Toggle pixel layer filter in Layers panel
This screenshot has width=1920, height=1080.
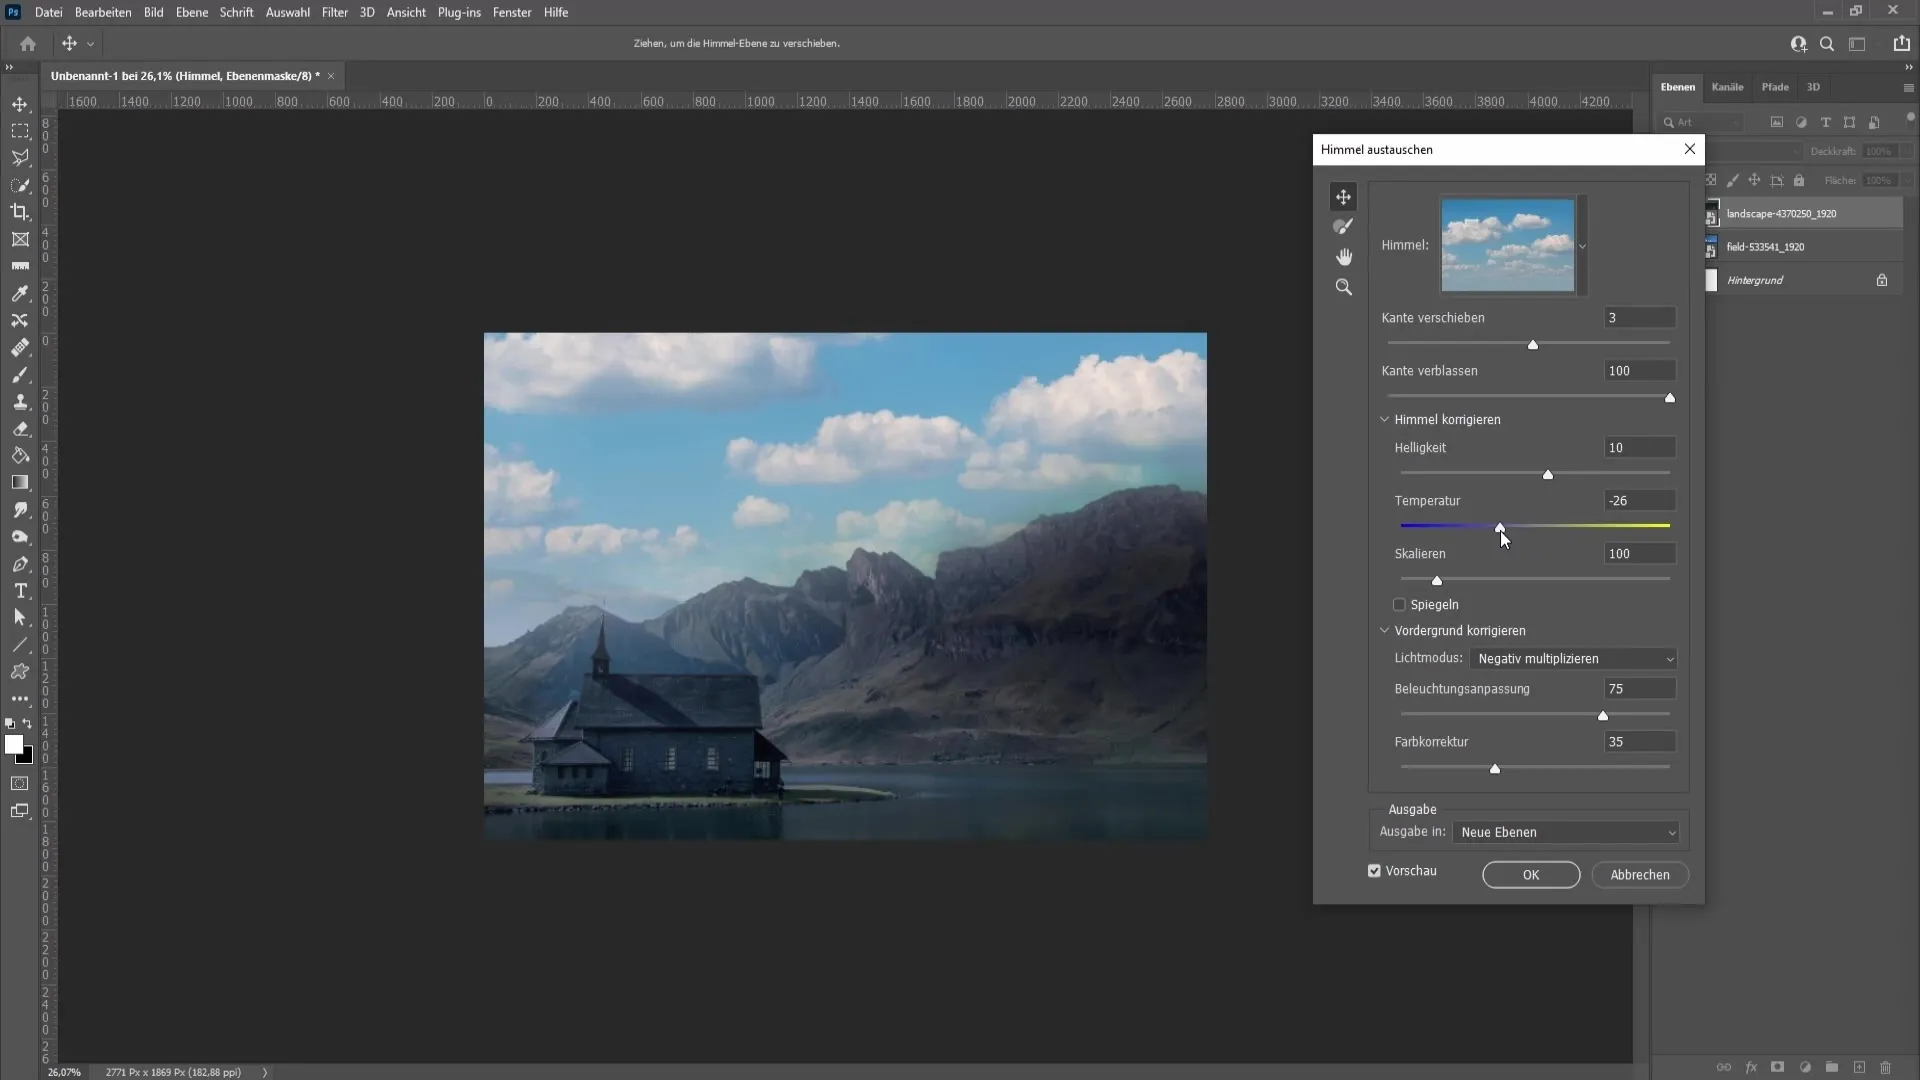1776,122
